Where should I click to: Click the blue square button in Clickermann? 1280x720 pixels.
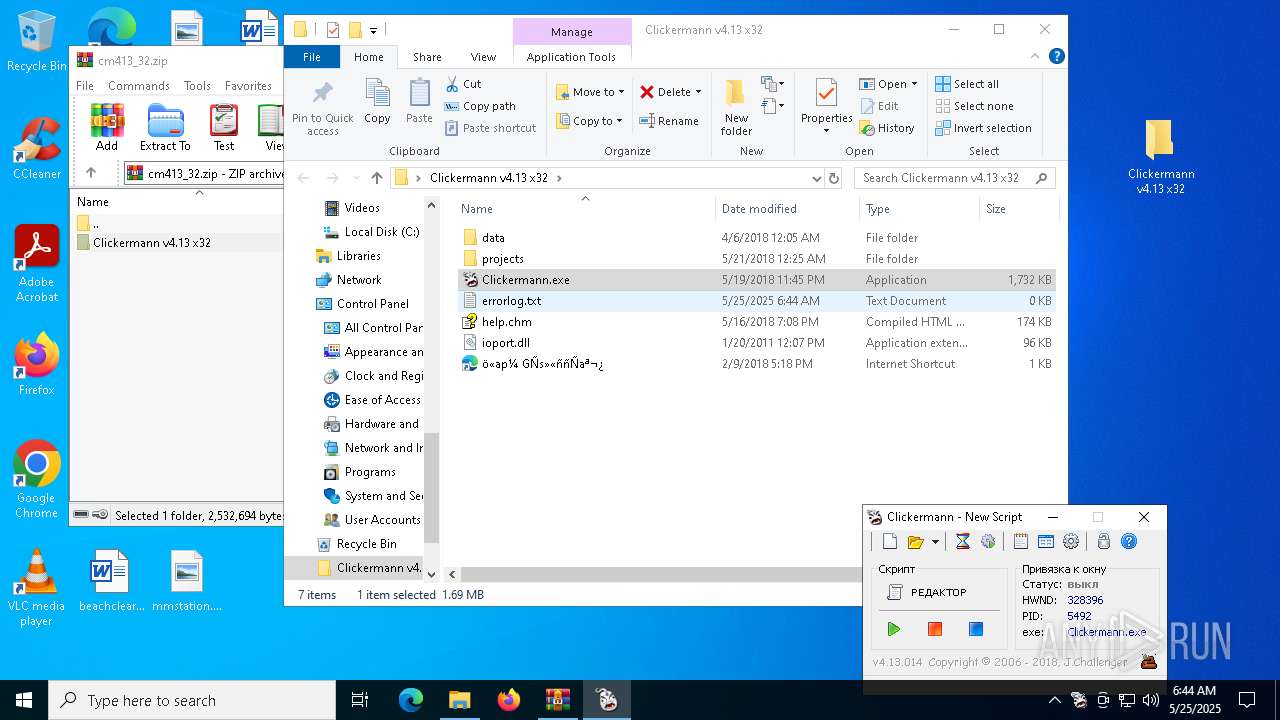tap(976, 629)
